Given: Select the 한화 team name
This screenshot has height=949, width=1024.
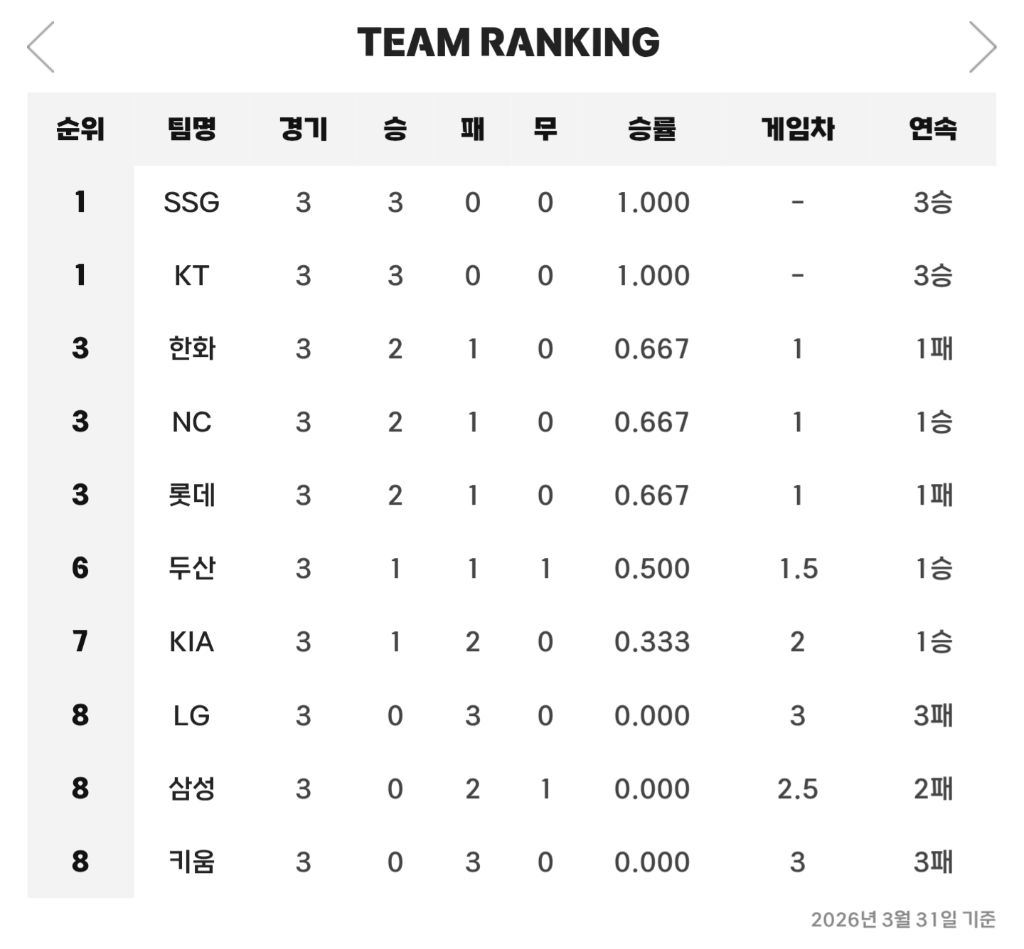Looking at the screenshot, I should click(191, 349).
